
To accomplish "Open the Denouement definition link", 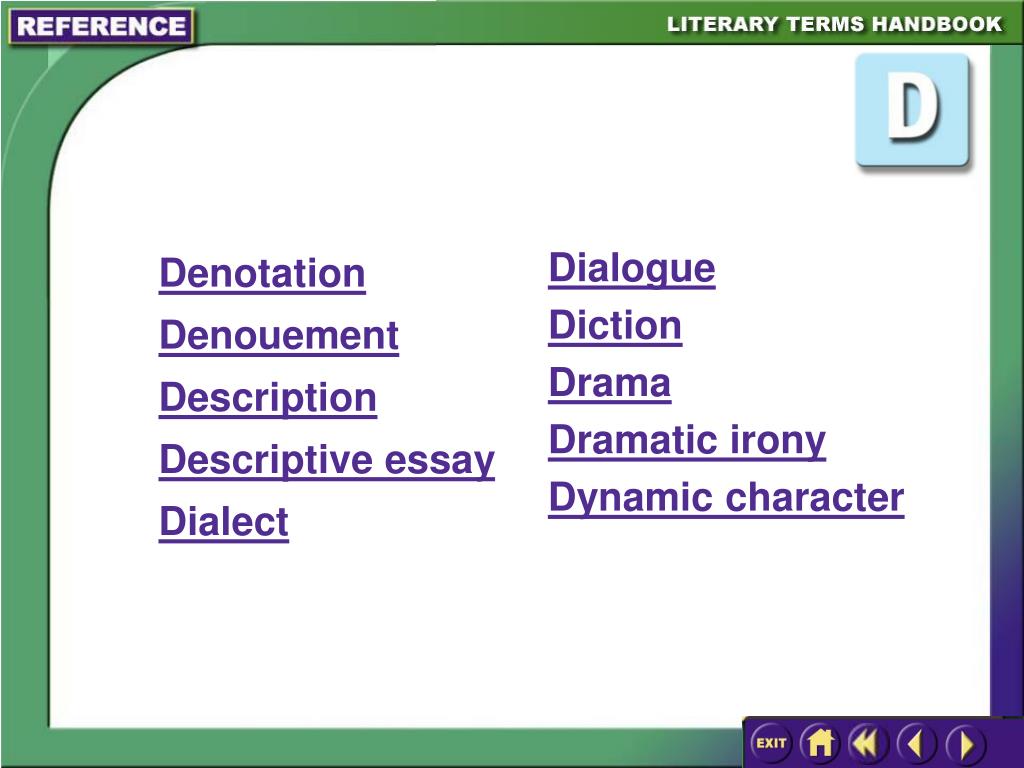I will click(x=279, y=336).
